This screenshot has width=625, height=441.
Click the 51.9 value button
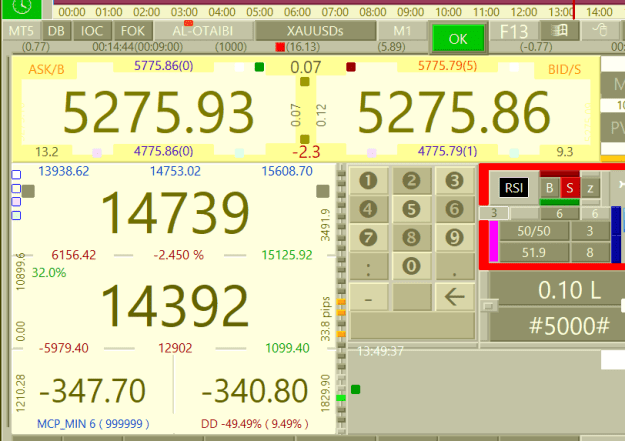pyautogui.click(x=534, y=252)
